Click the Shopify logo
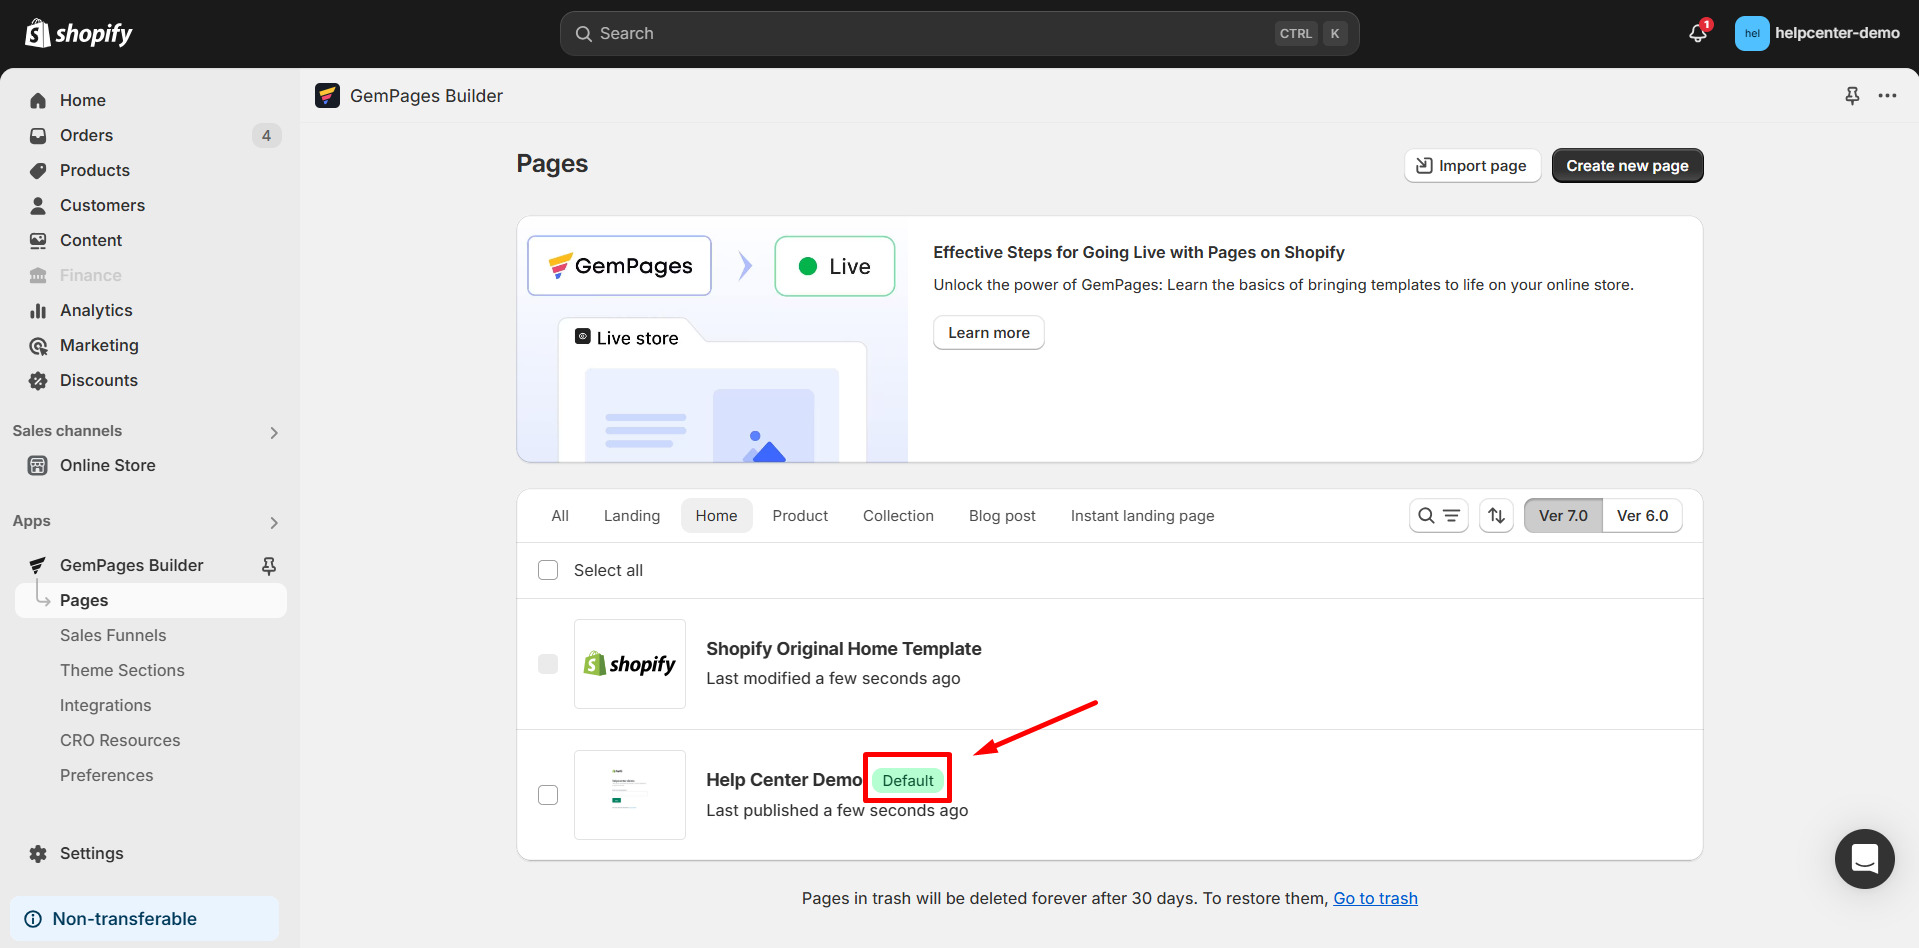1919x948 pixels. point(79,34)
